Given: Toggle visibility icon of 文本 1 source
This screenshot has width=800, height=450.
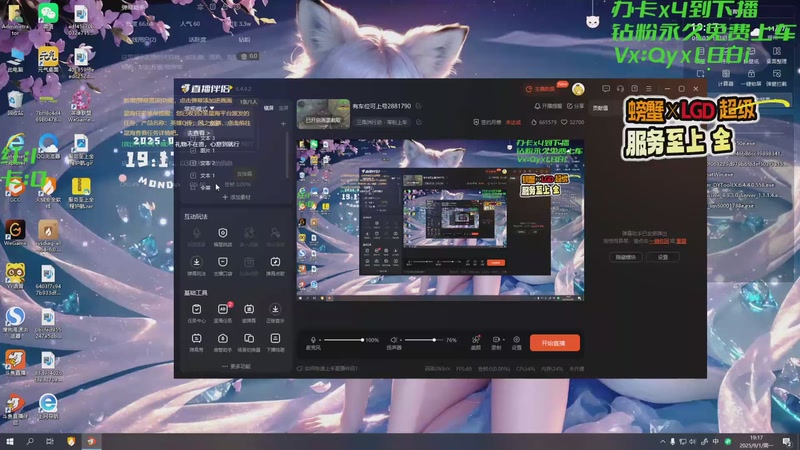Looking at the screenshot, I should pos(193,175).
